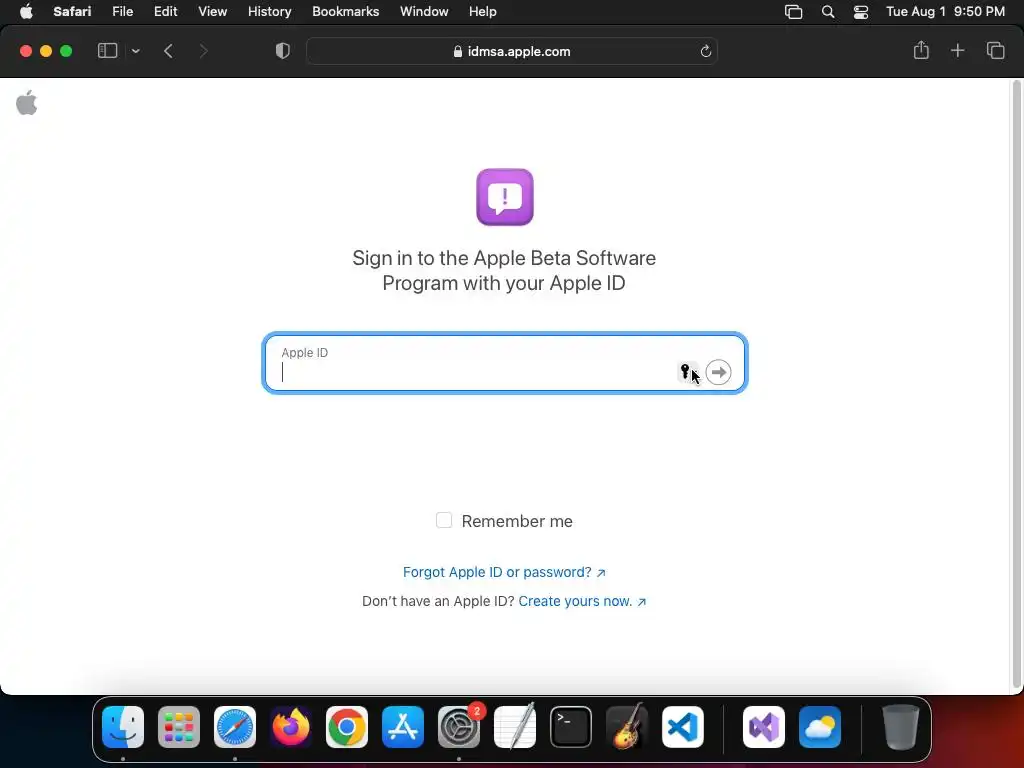Open App Store from the Dock
The image size is (1024, 768).
(403, 727)
